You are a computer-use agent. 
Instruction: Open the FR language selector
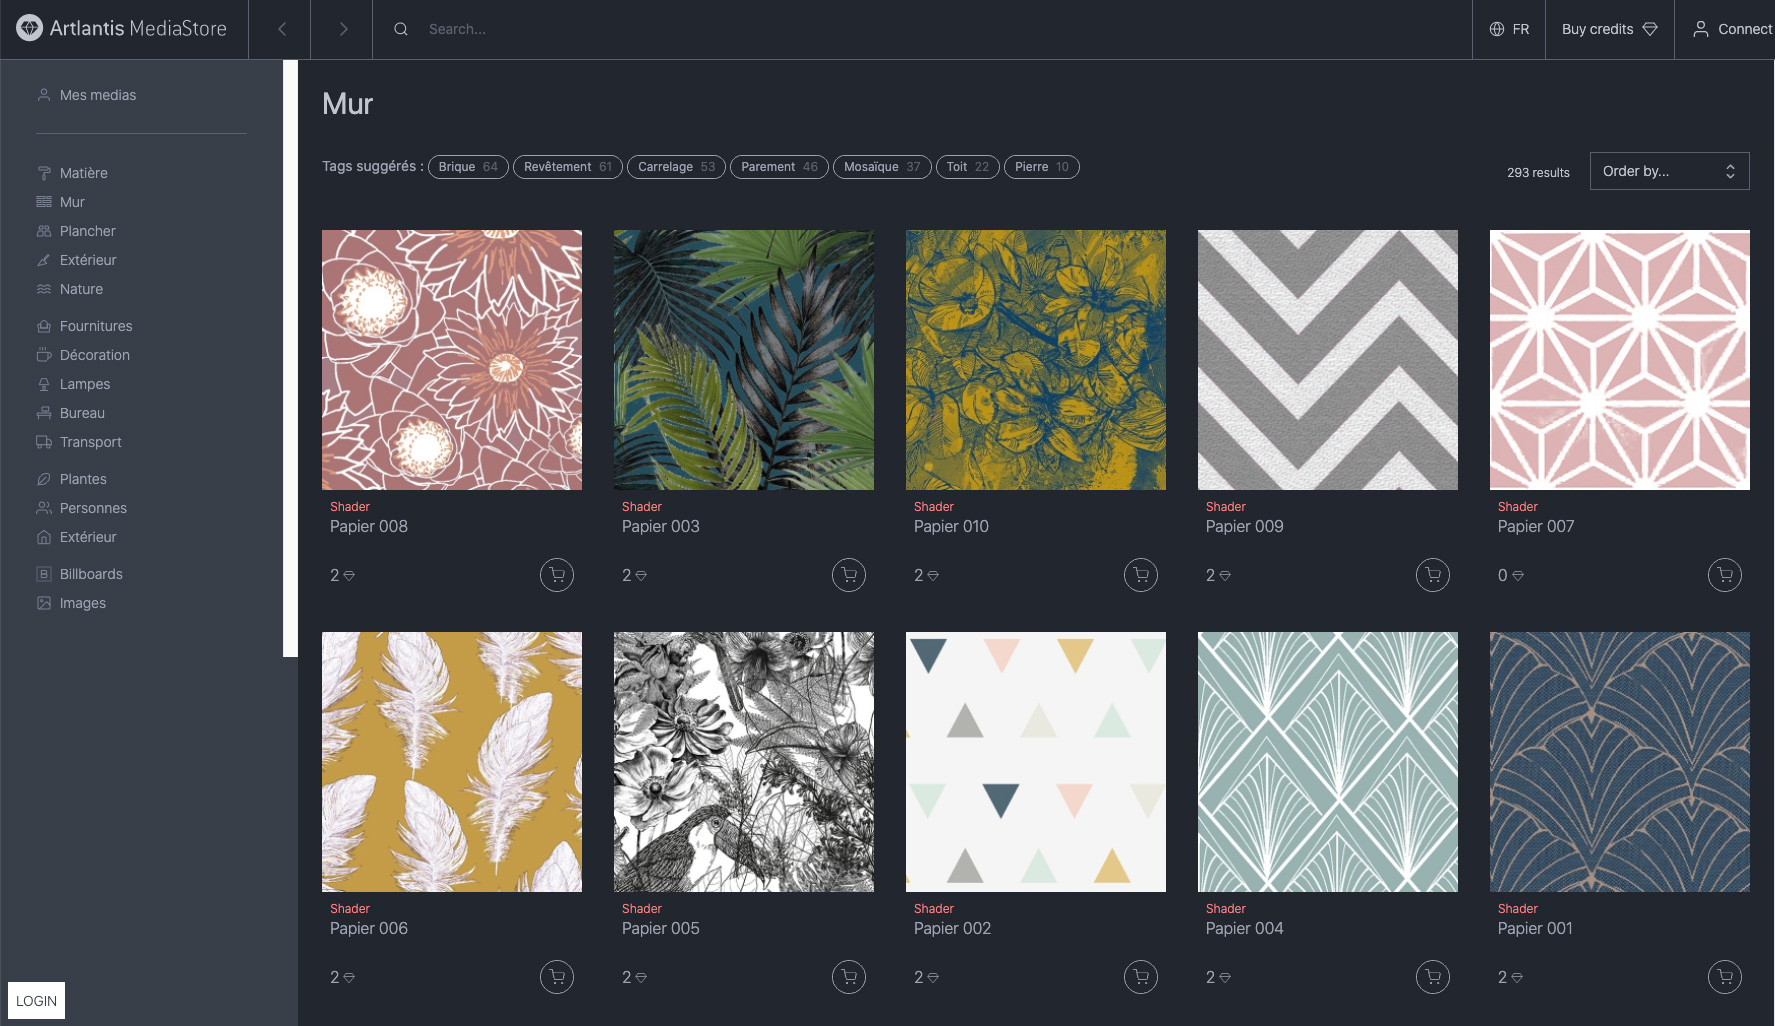1509,29
